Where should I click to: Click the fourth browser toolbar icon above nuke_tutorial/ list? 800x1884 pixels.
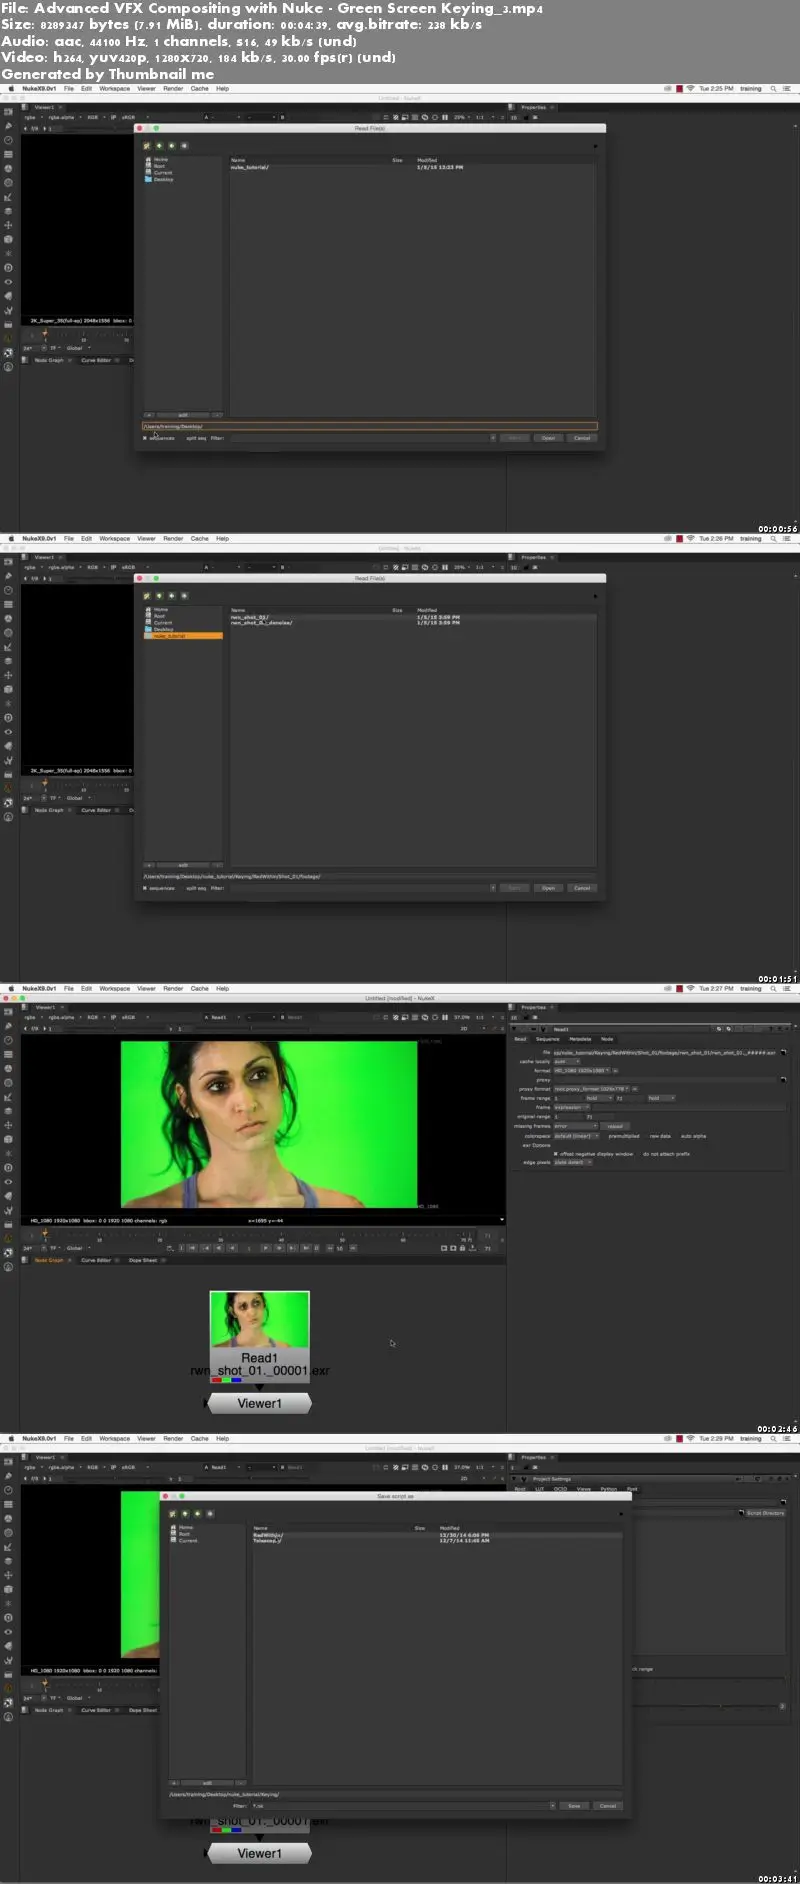tap(184, 145)
